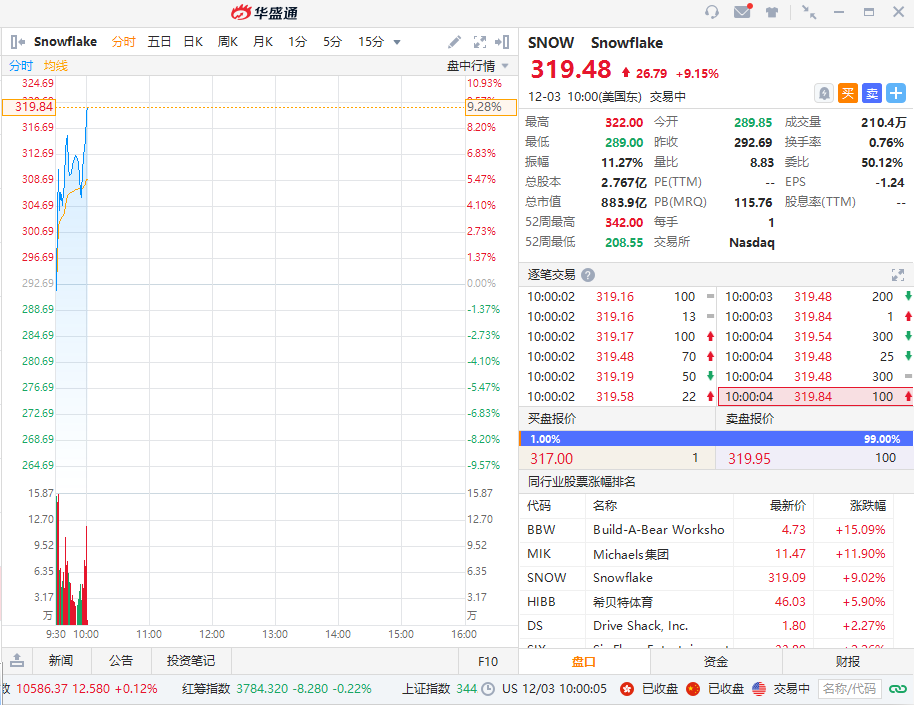Toggle the 均线 moving average line

[56, 66]
